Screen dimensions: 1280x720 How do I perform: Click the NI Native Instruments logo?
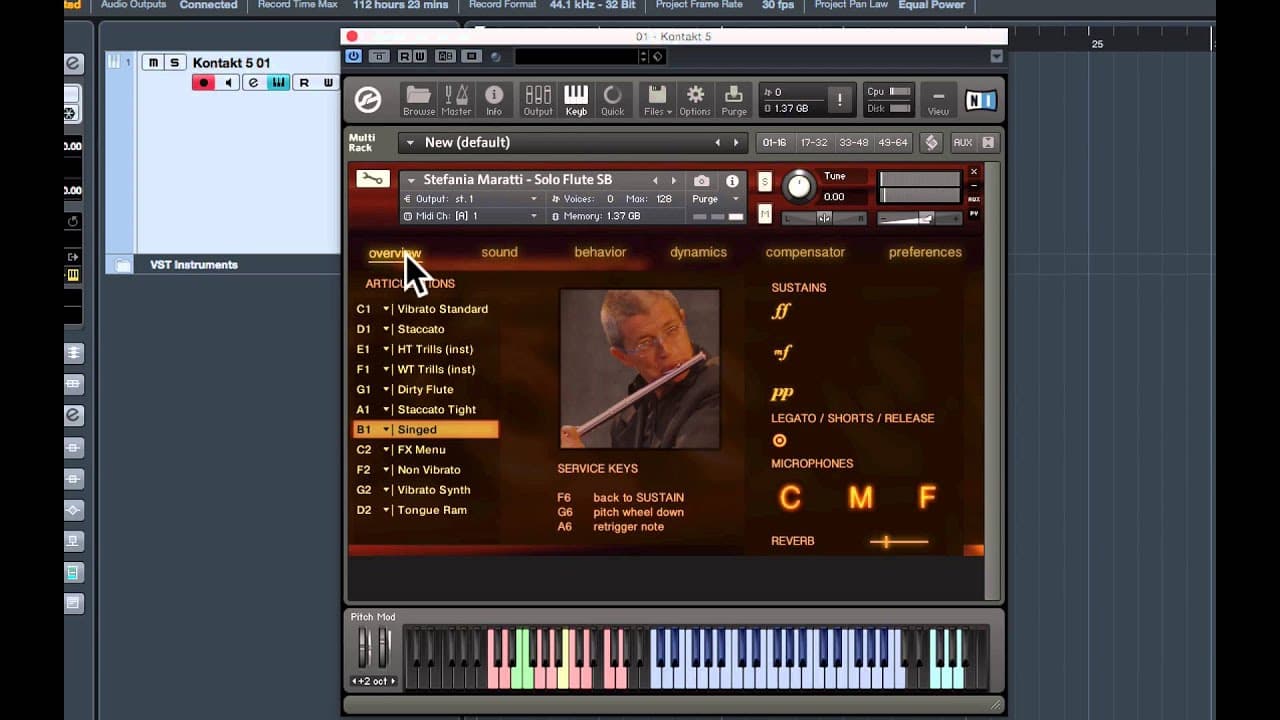(980, 100)
